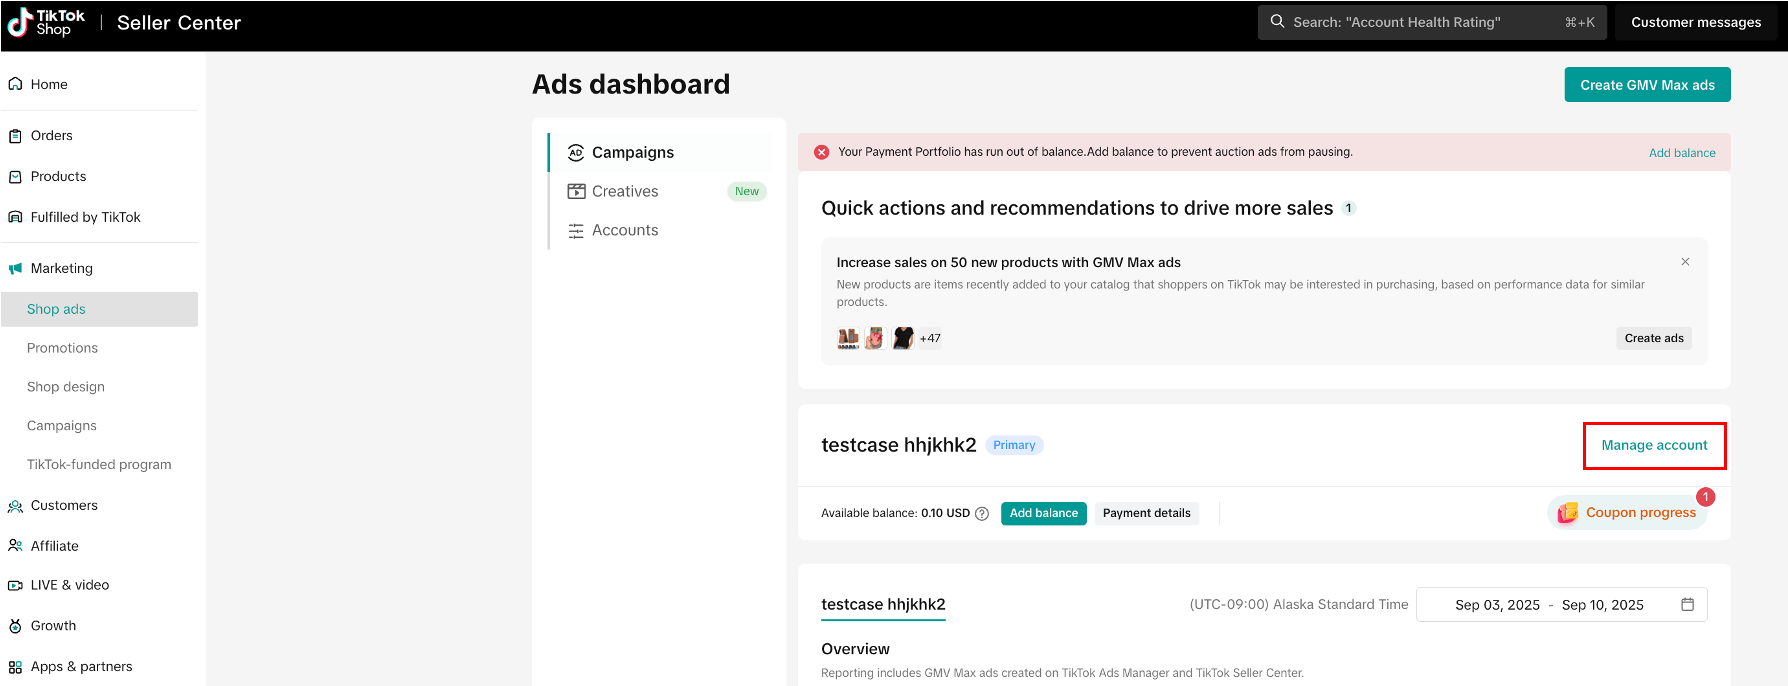Select the testcase hhjkhk2 account tab

pyautogui.click(x=883, y=604)
